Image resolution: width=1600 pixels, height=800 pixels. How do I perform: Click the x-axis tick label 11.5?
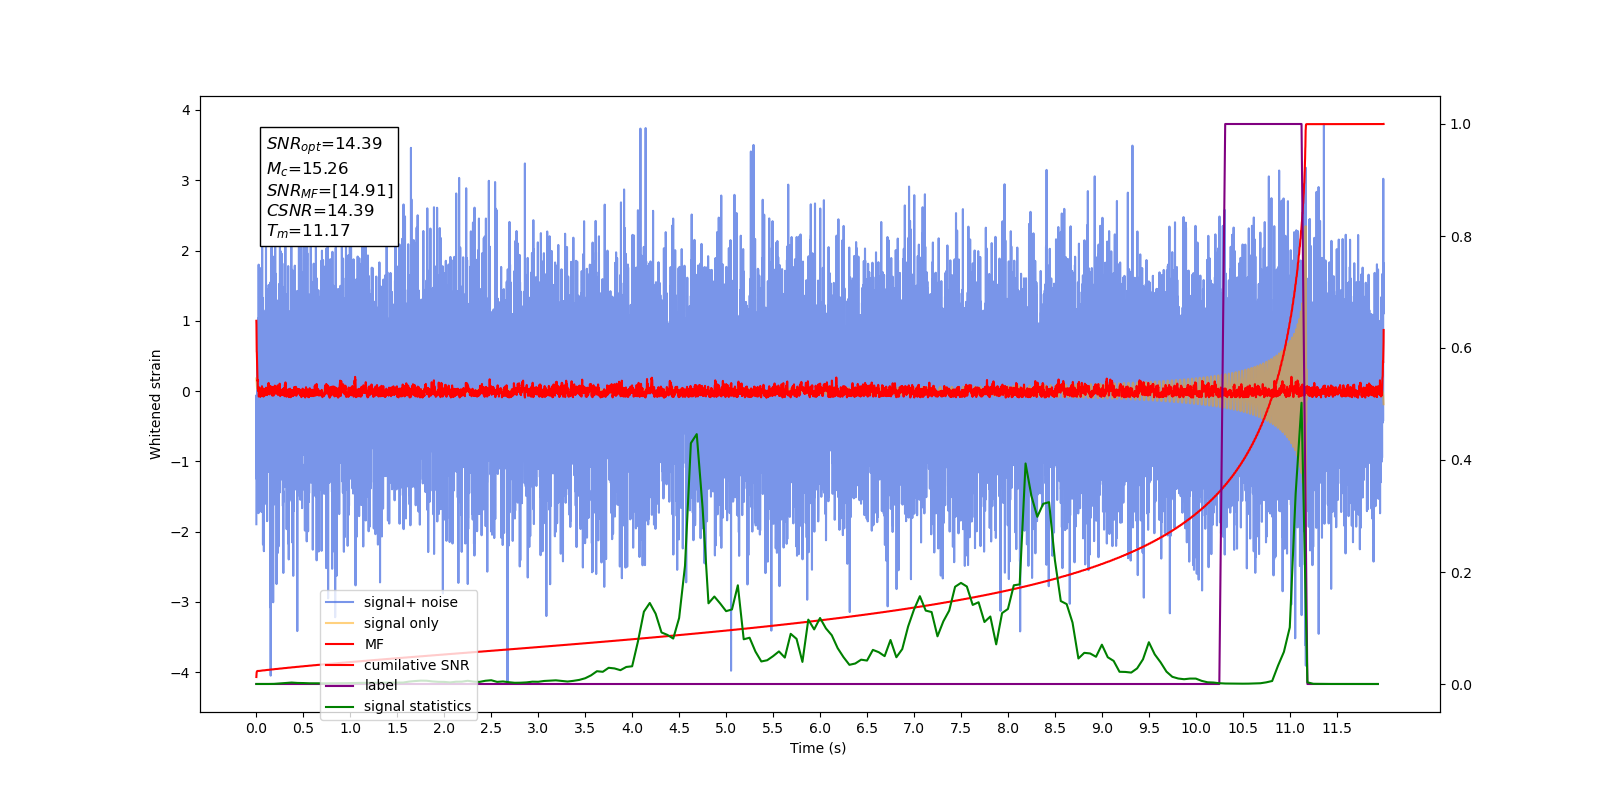coord(1337,728)
